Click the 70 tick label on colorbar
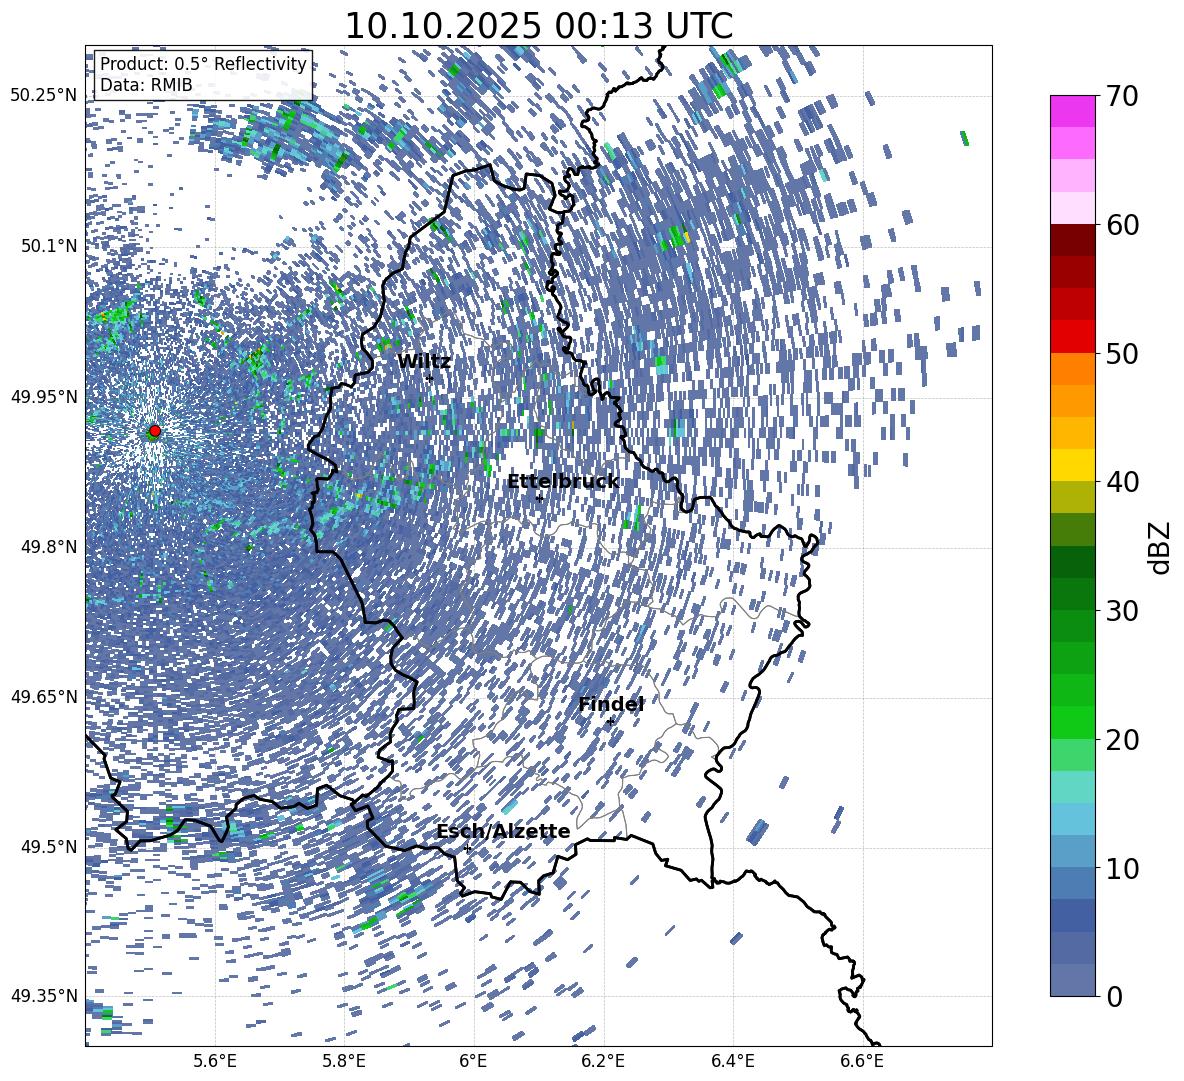 click(1122, 97)
